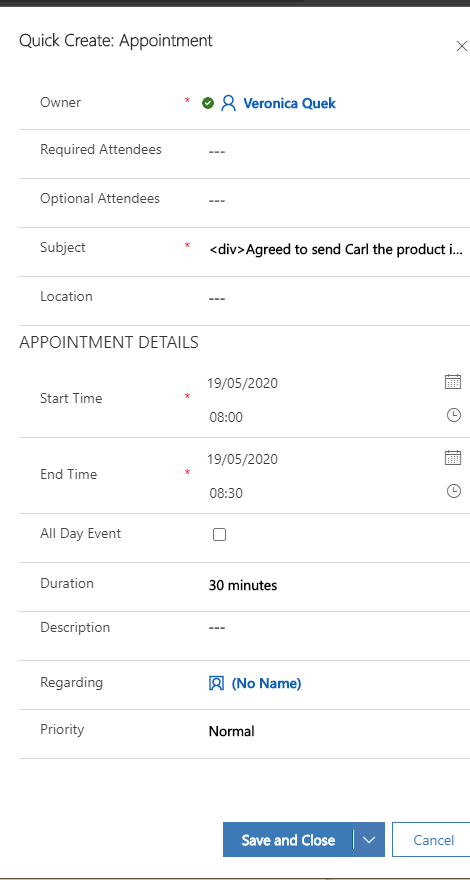Click the Description field
The width and height of the screenshot is (470, 880).
[336, 627]
